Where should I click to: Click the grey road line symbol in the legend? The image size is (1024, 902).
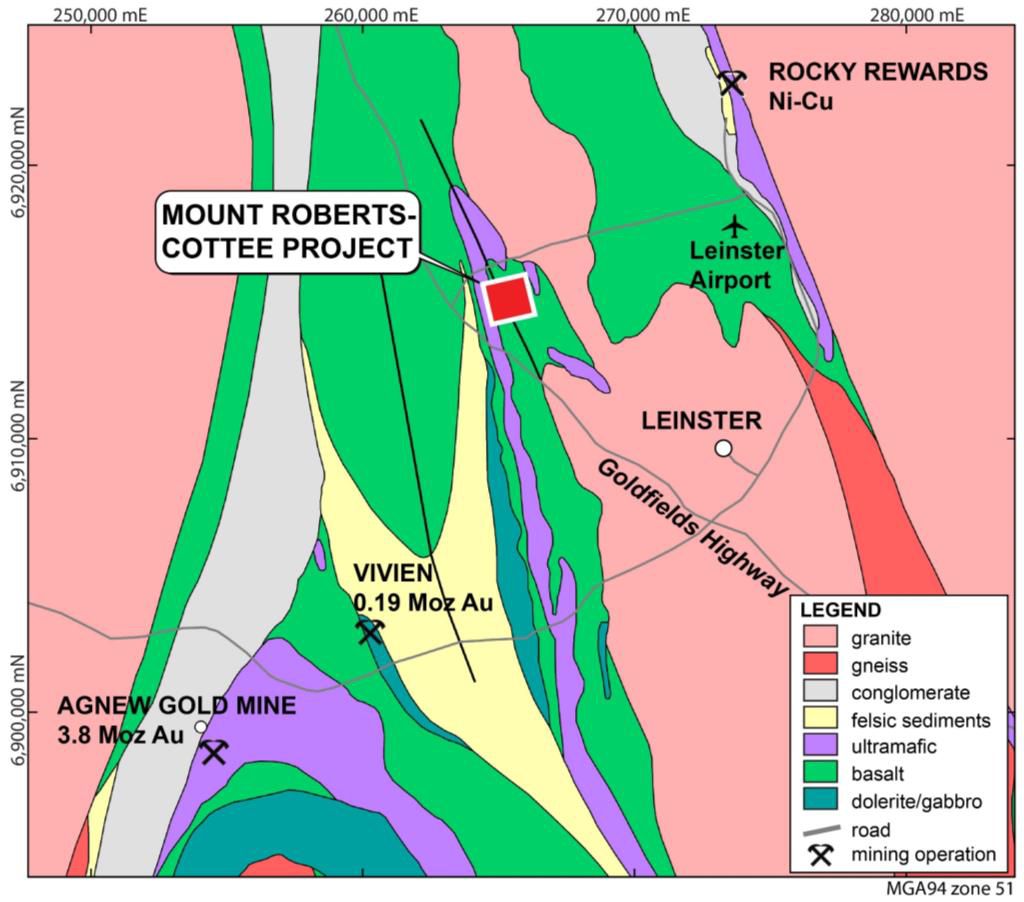coord(823,830)
